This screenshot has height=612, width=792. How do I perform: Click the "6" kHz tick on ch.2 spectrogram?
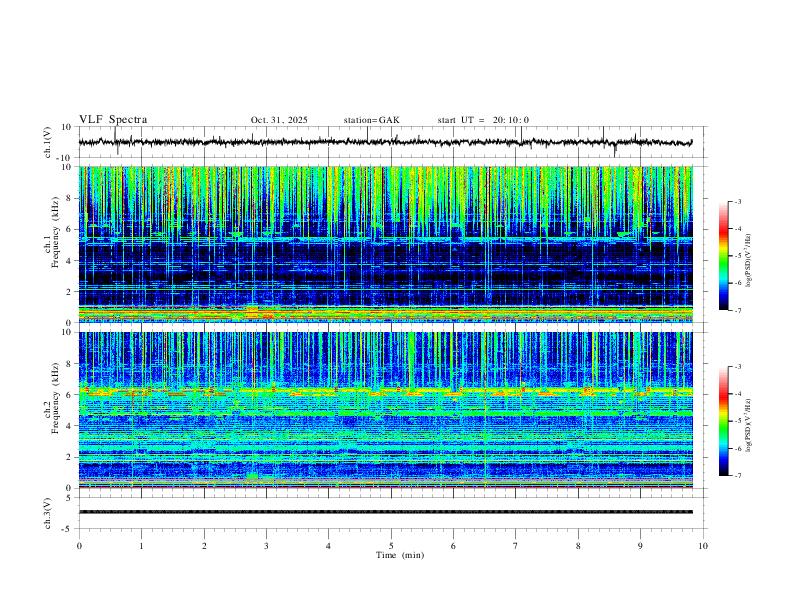68,395
